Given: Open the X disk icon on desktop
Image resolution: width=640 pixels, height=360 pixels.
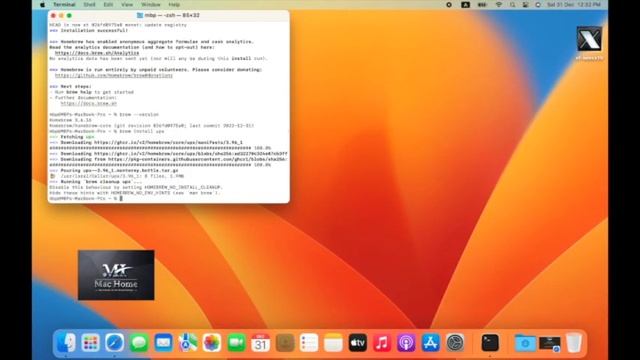Looking at the screenshot, I should click(589, 39).
